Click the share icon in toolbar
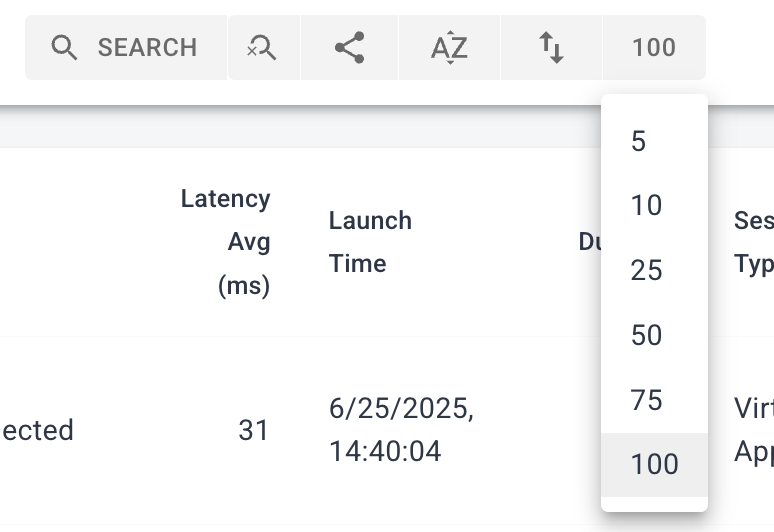The image size is (774, 532). [x=349, y=47]
